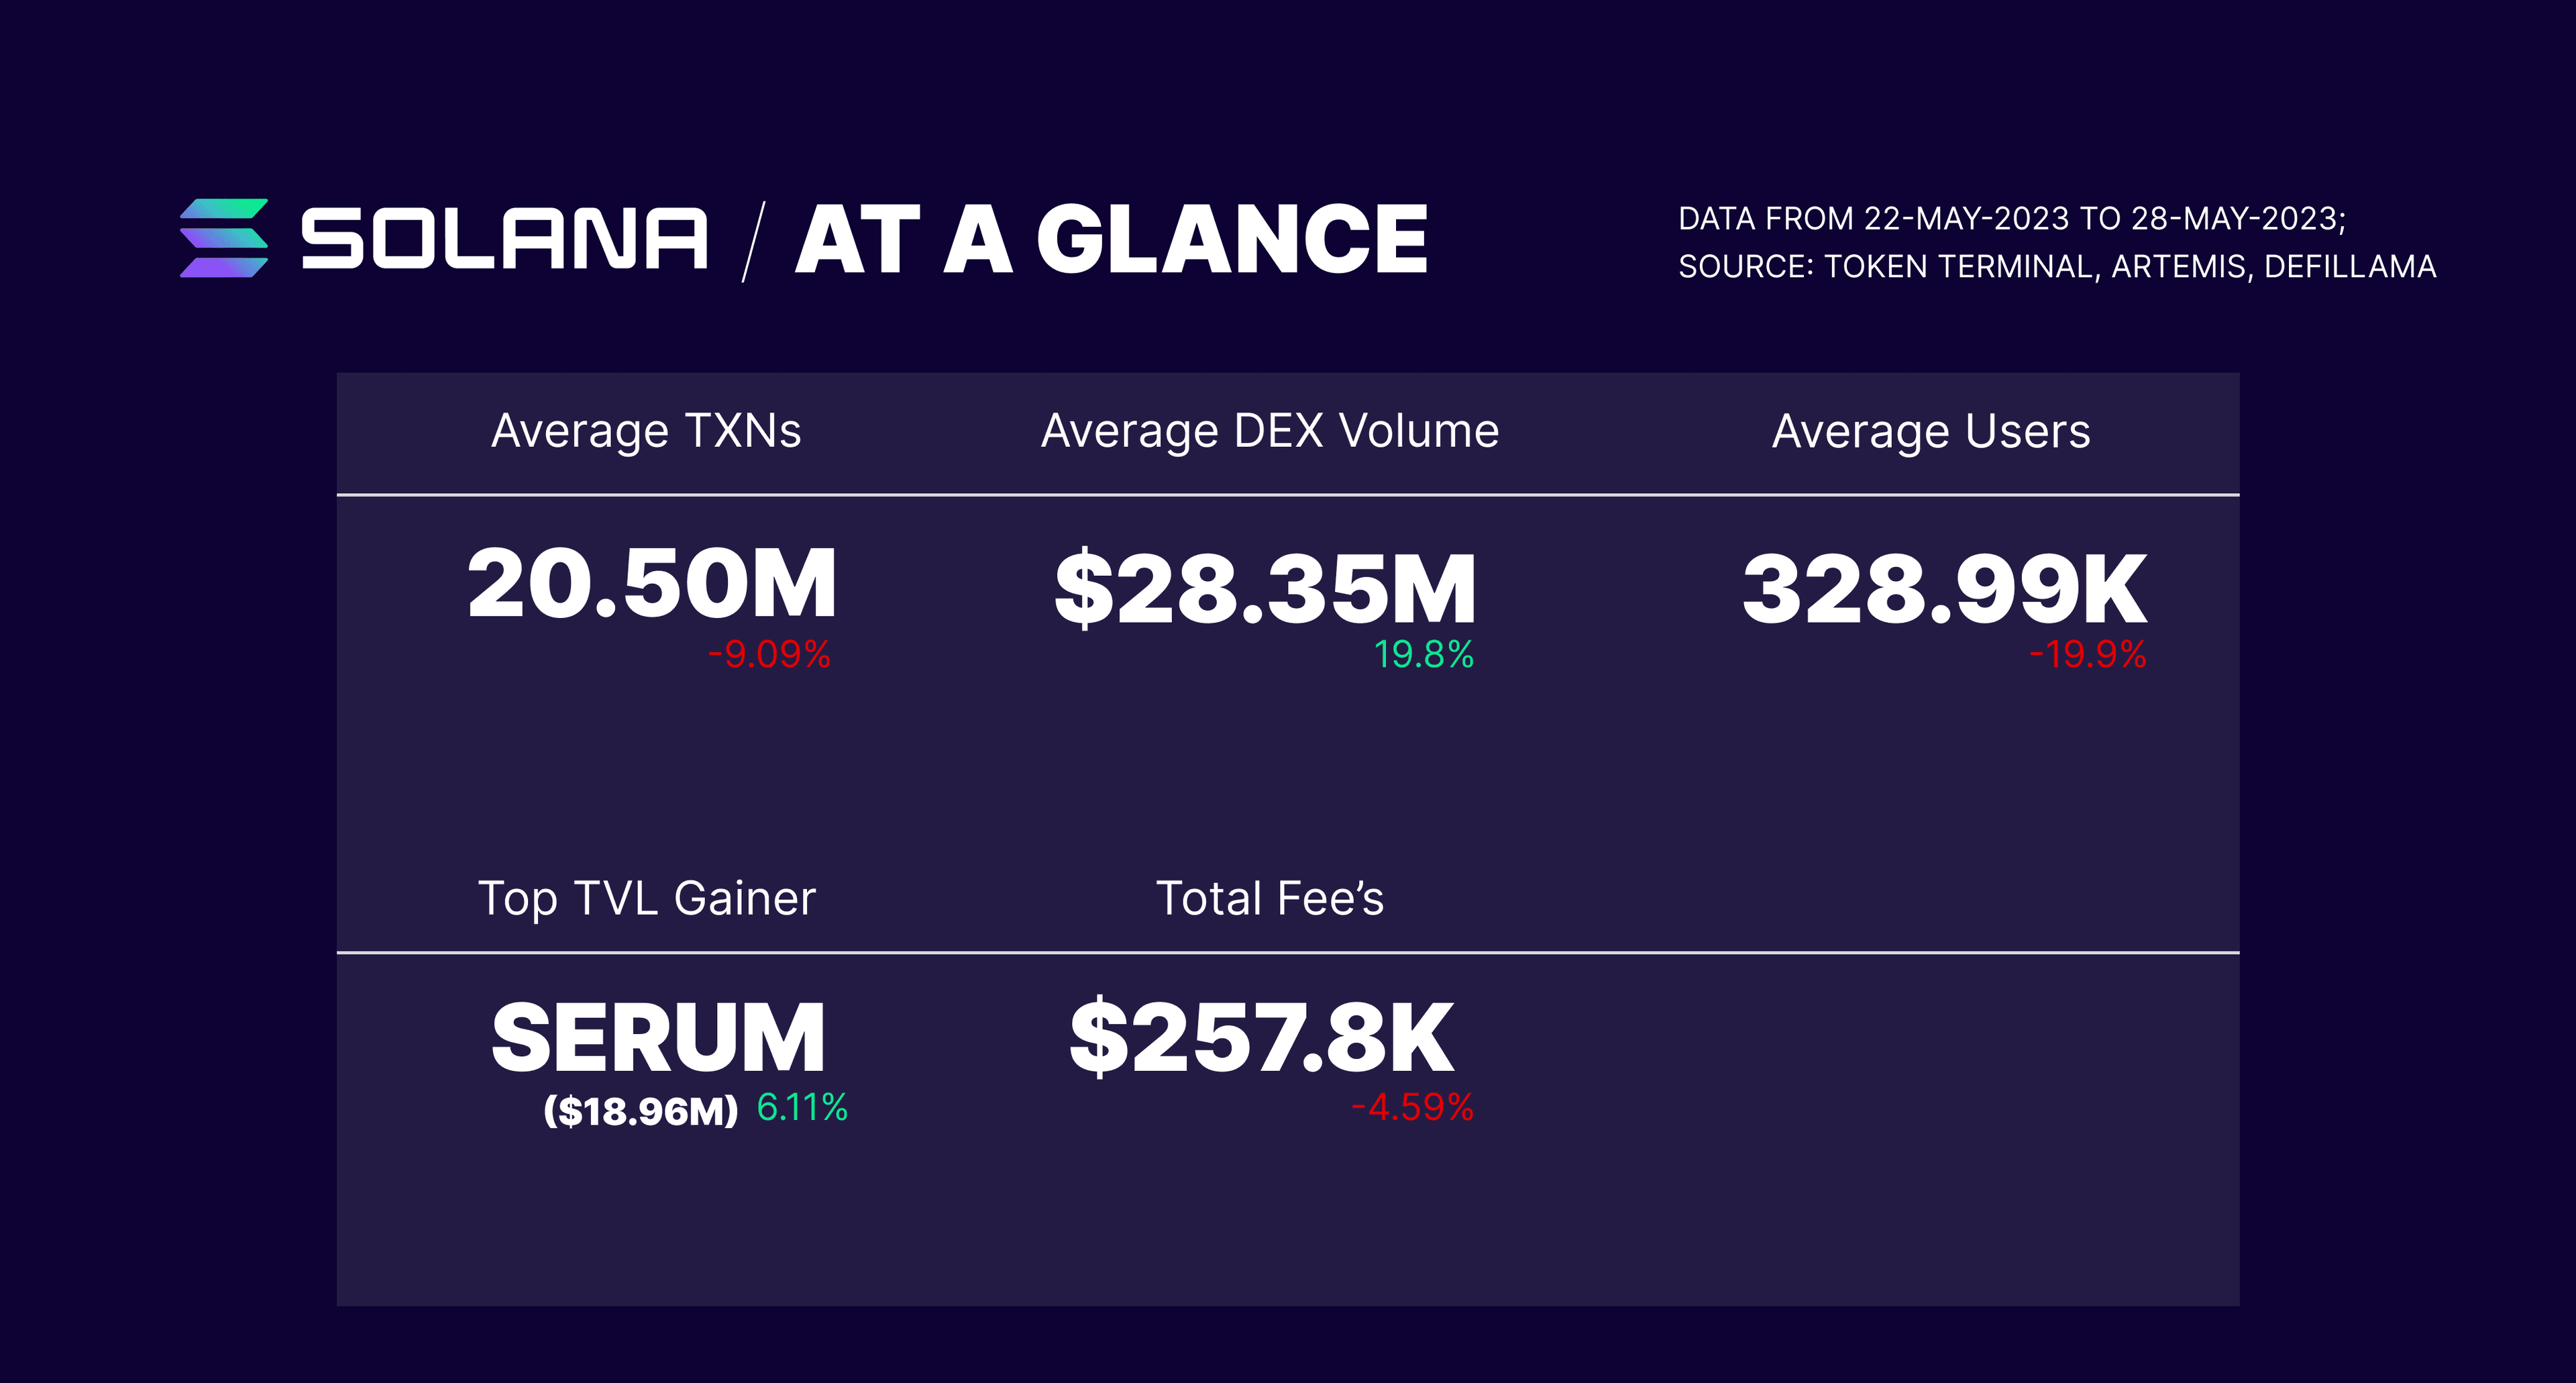This screenshot has width=2576, height=1383.
Task: Click the green 6.11% gain figure
Action: click(x=802, y=1107)
